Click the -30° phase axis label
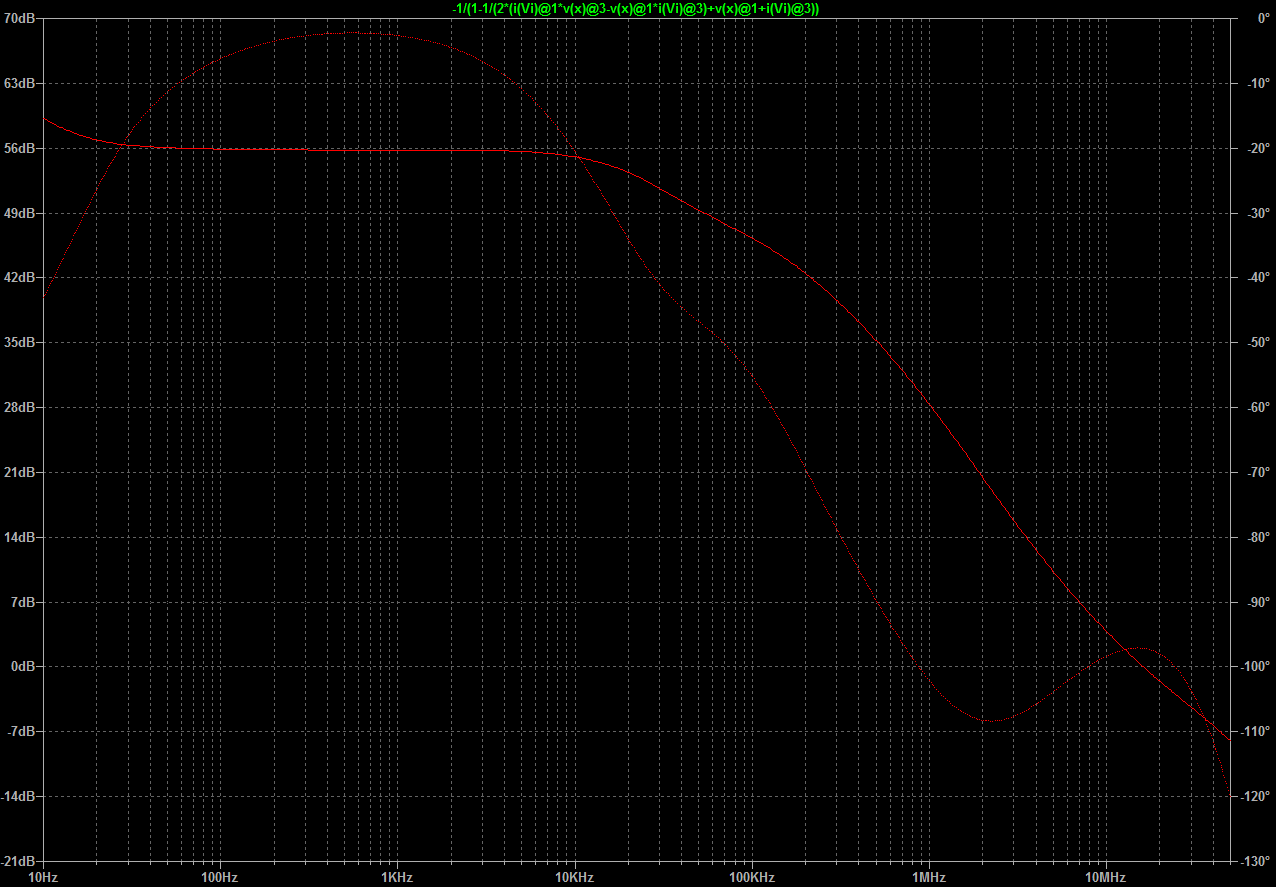 (x=1256, y=213)
